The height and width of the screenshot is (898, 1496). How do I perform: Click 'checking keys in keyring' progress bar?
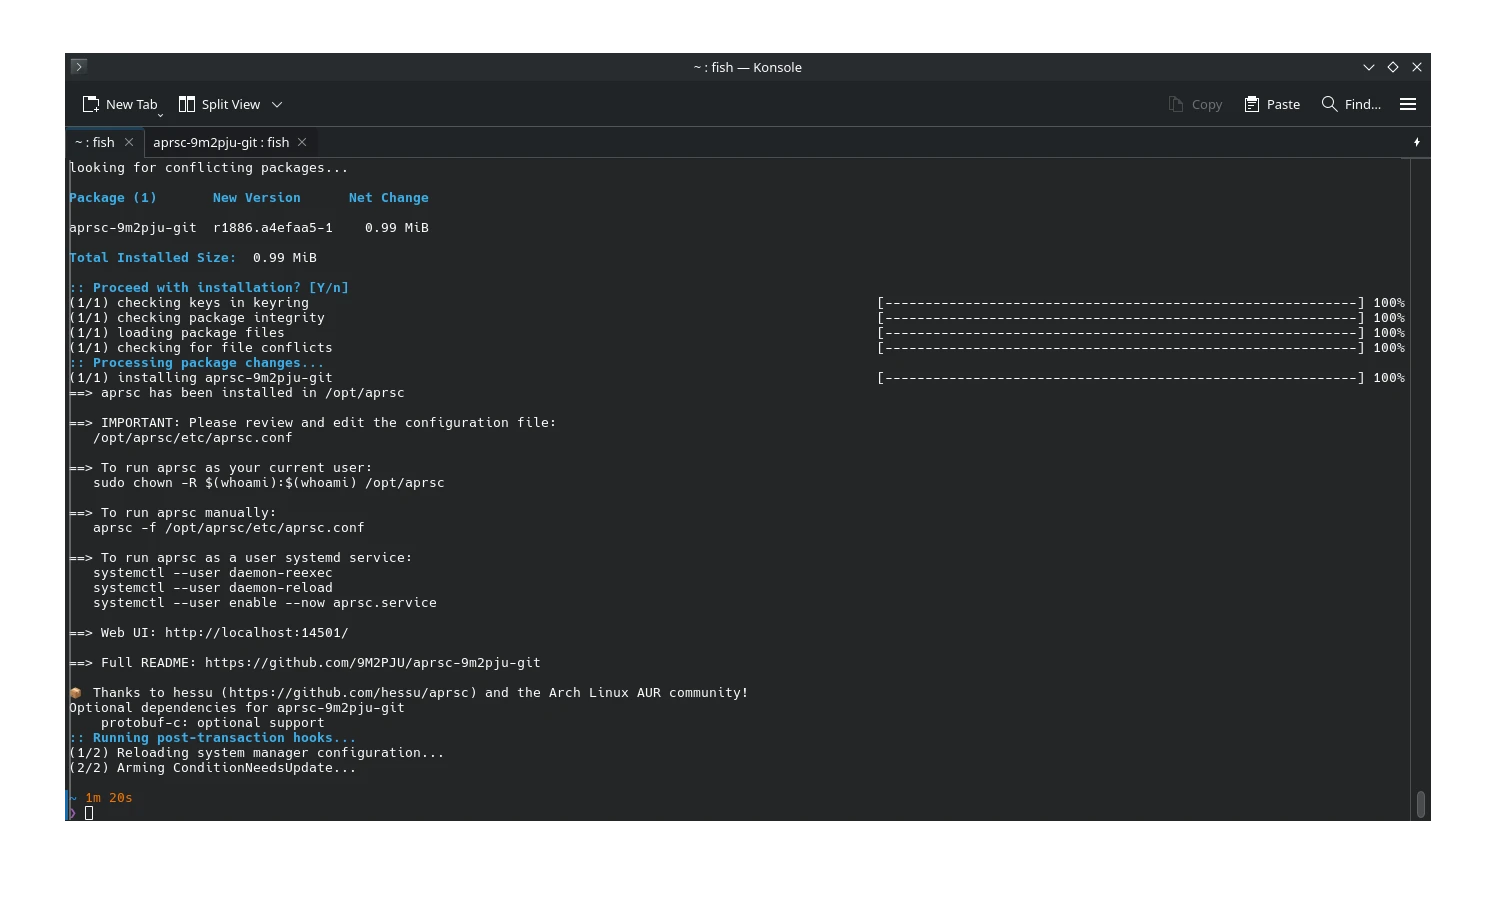[x=1121, y=303]
